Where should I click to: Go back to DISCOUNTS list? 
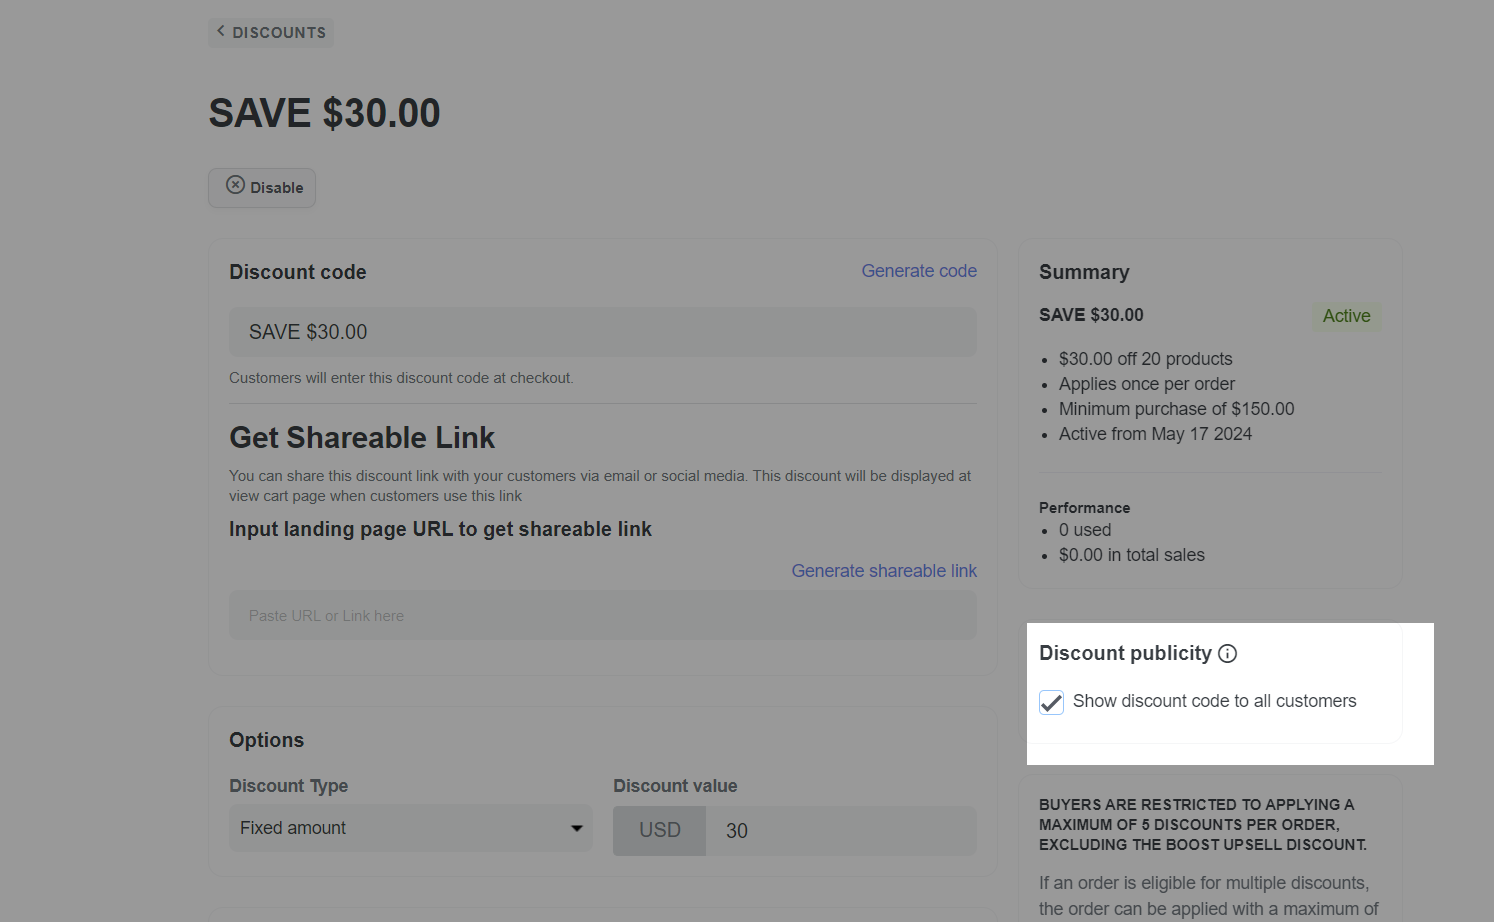(278, 33)
